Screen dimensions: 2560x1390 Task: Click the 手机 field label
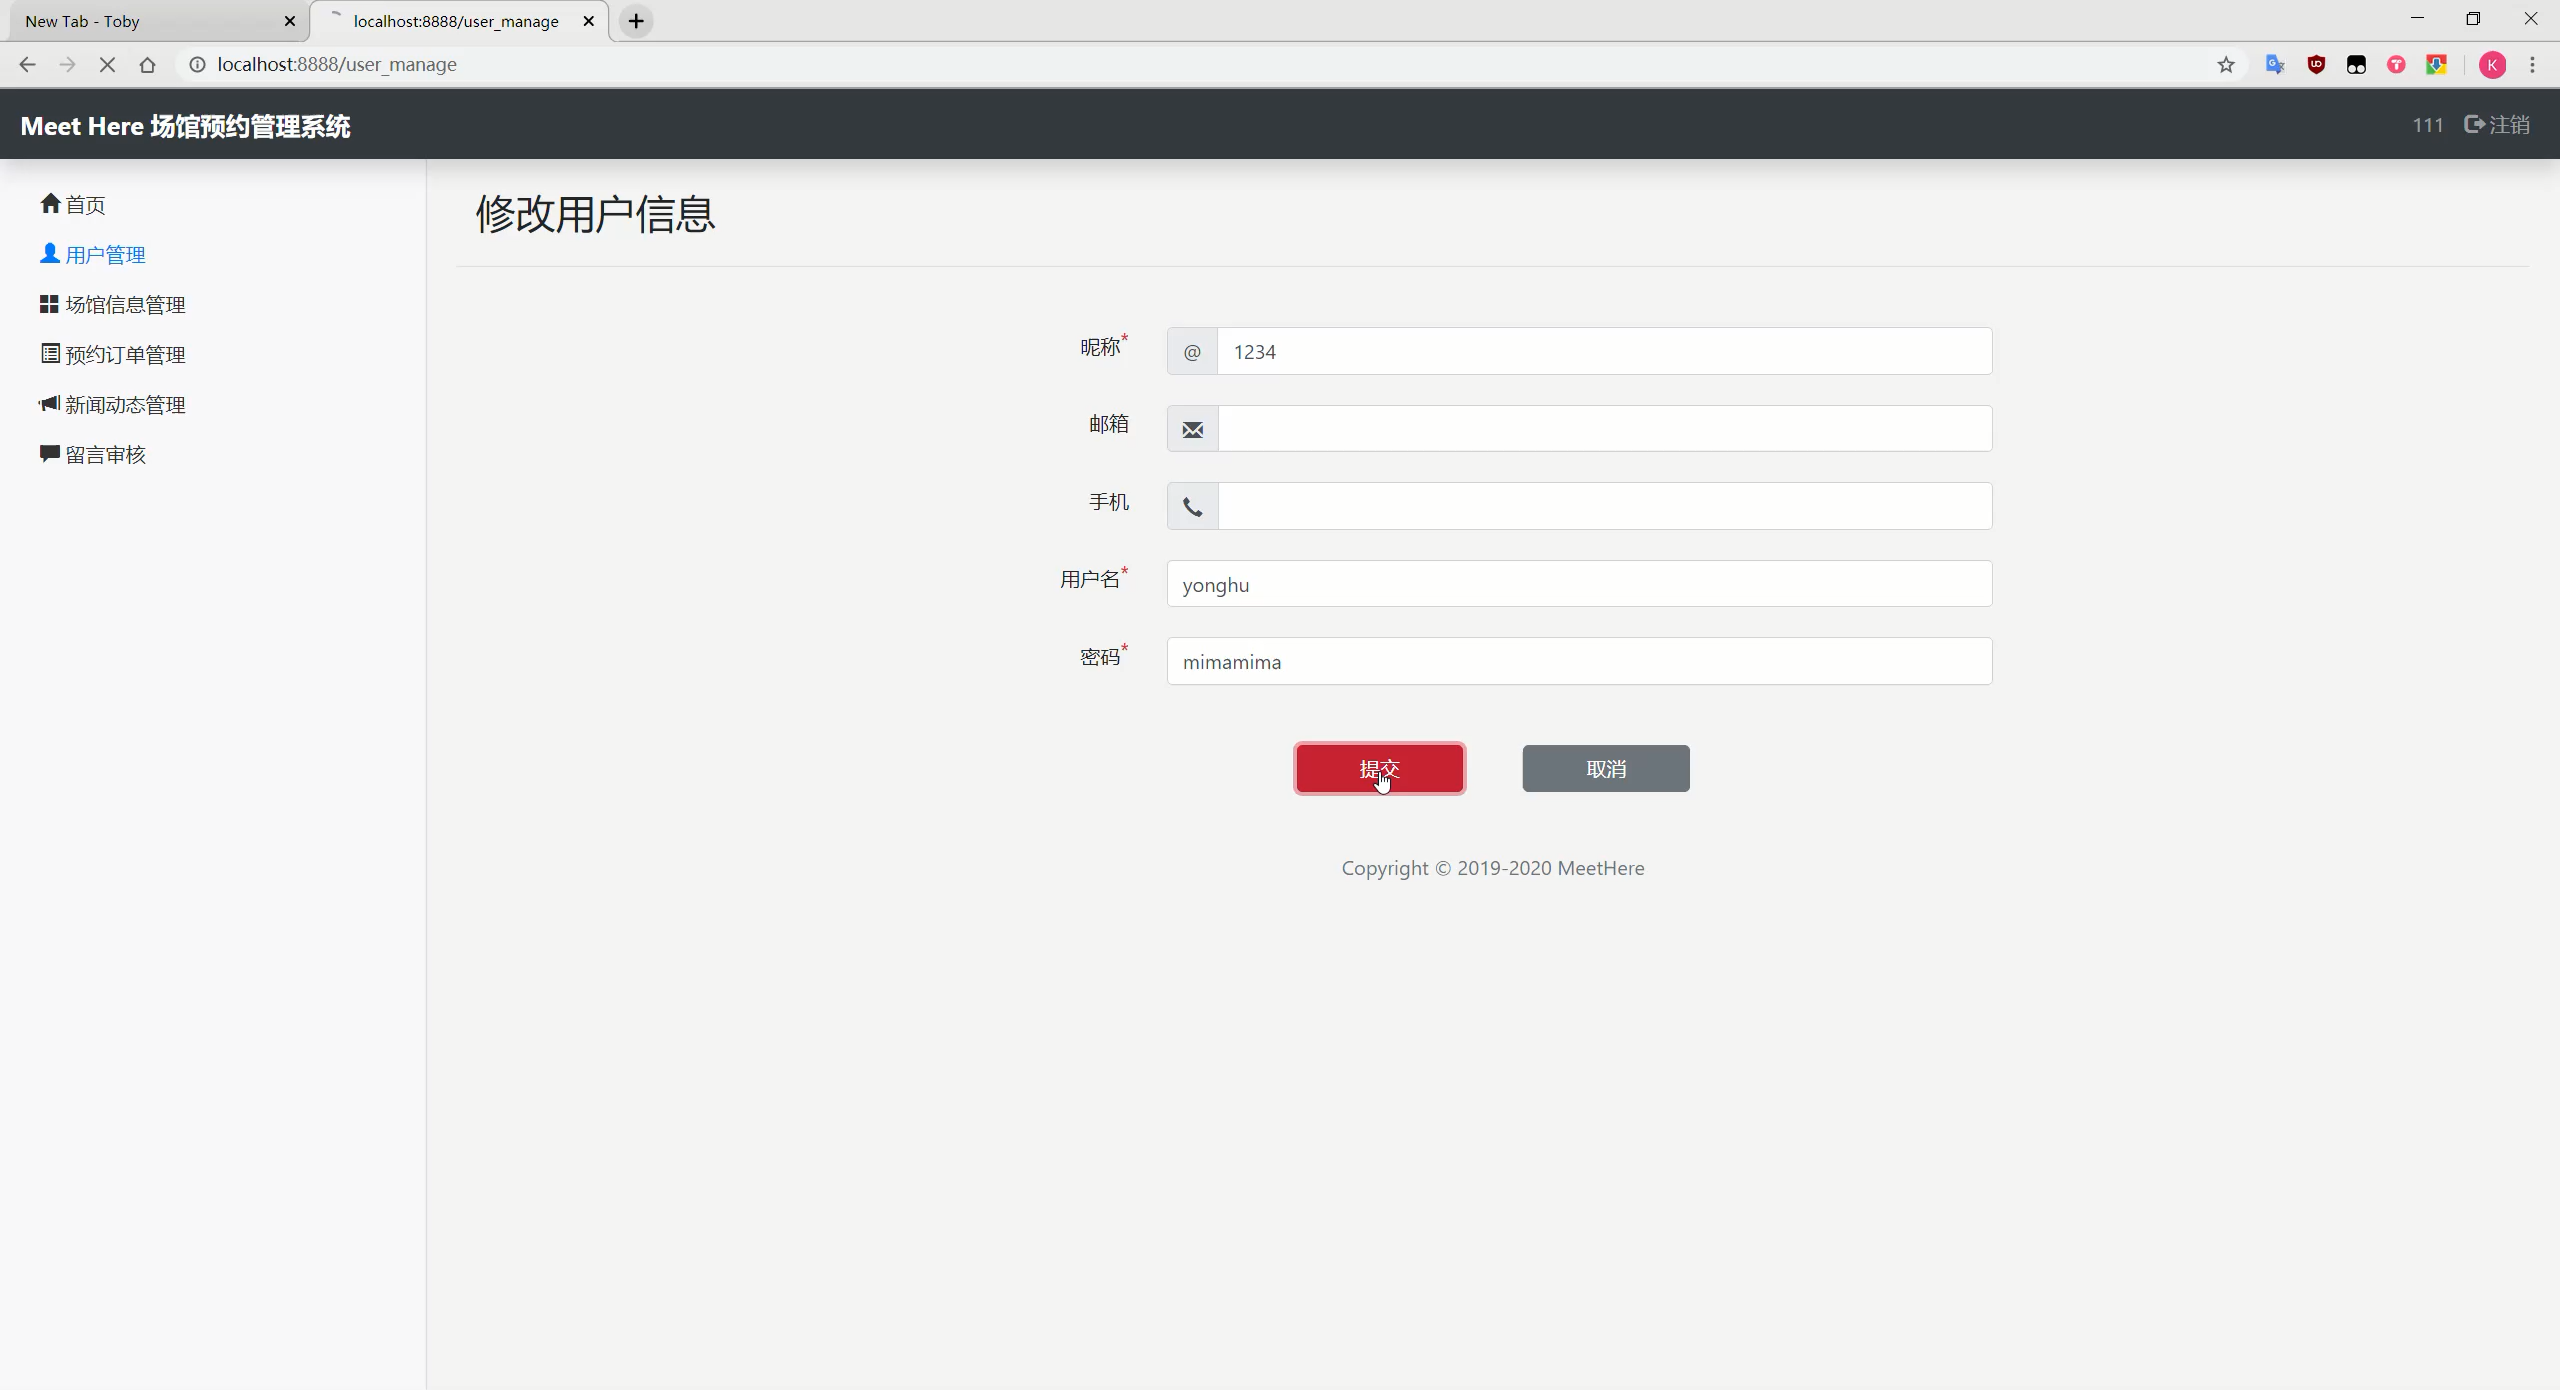1109,502
